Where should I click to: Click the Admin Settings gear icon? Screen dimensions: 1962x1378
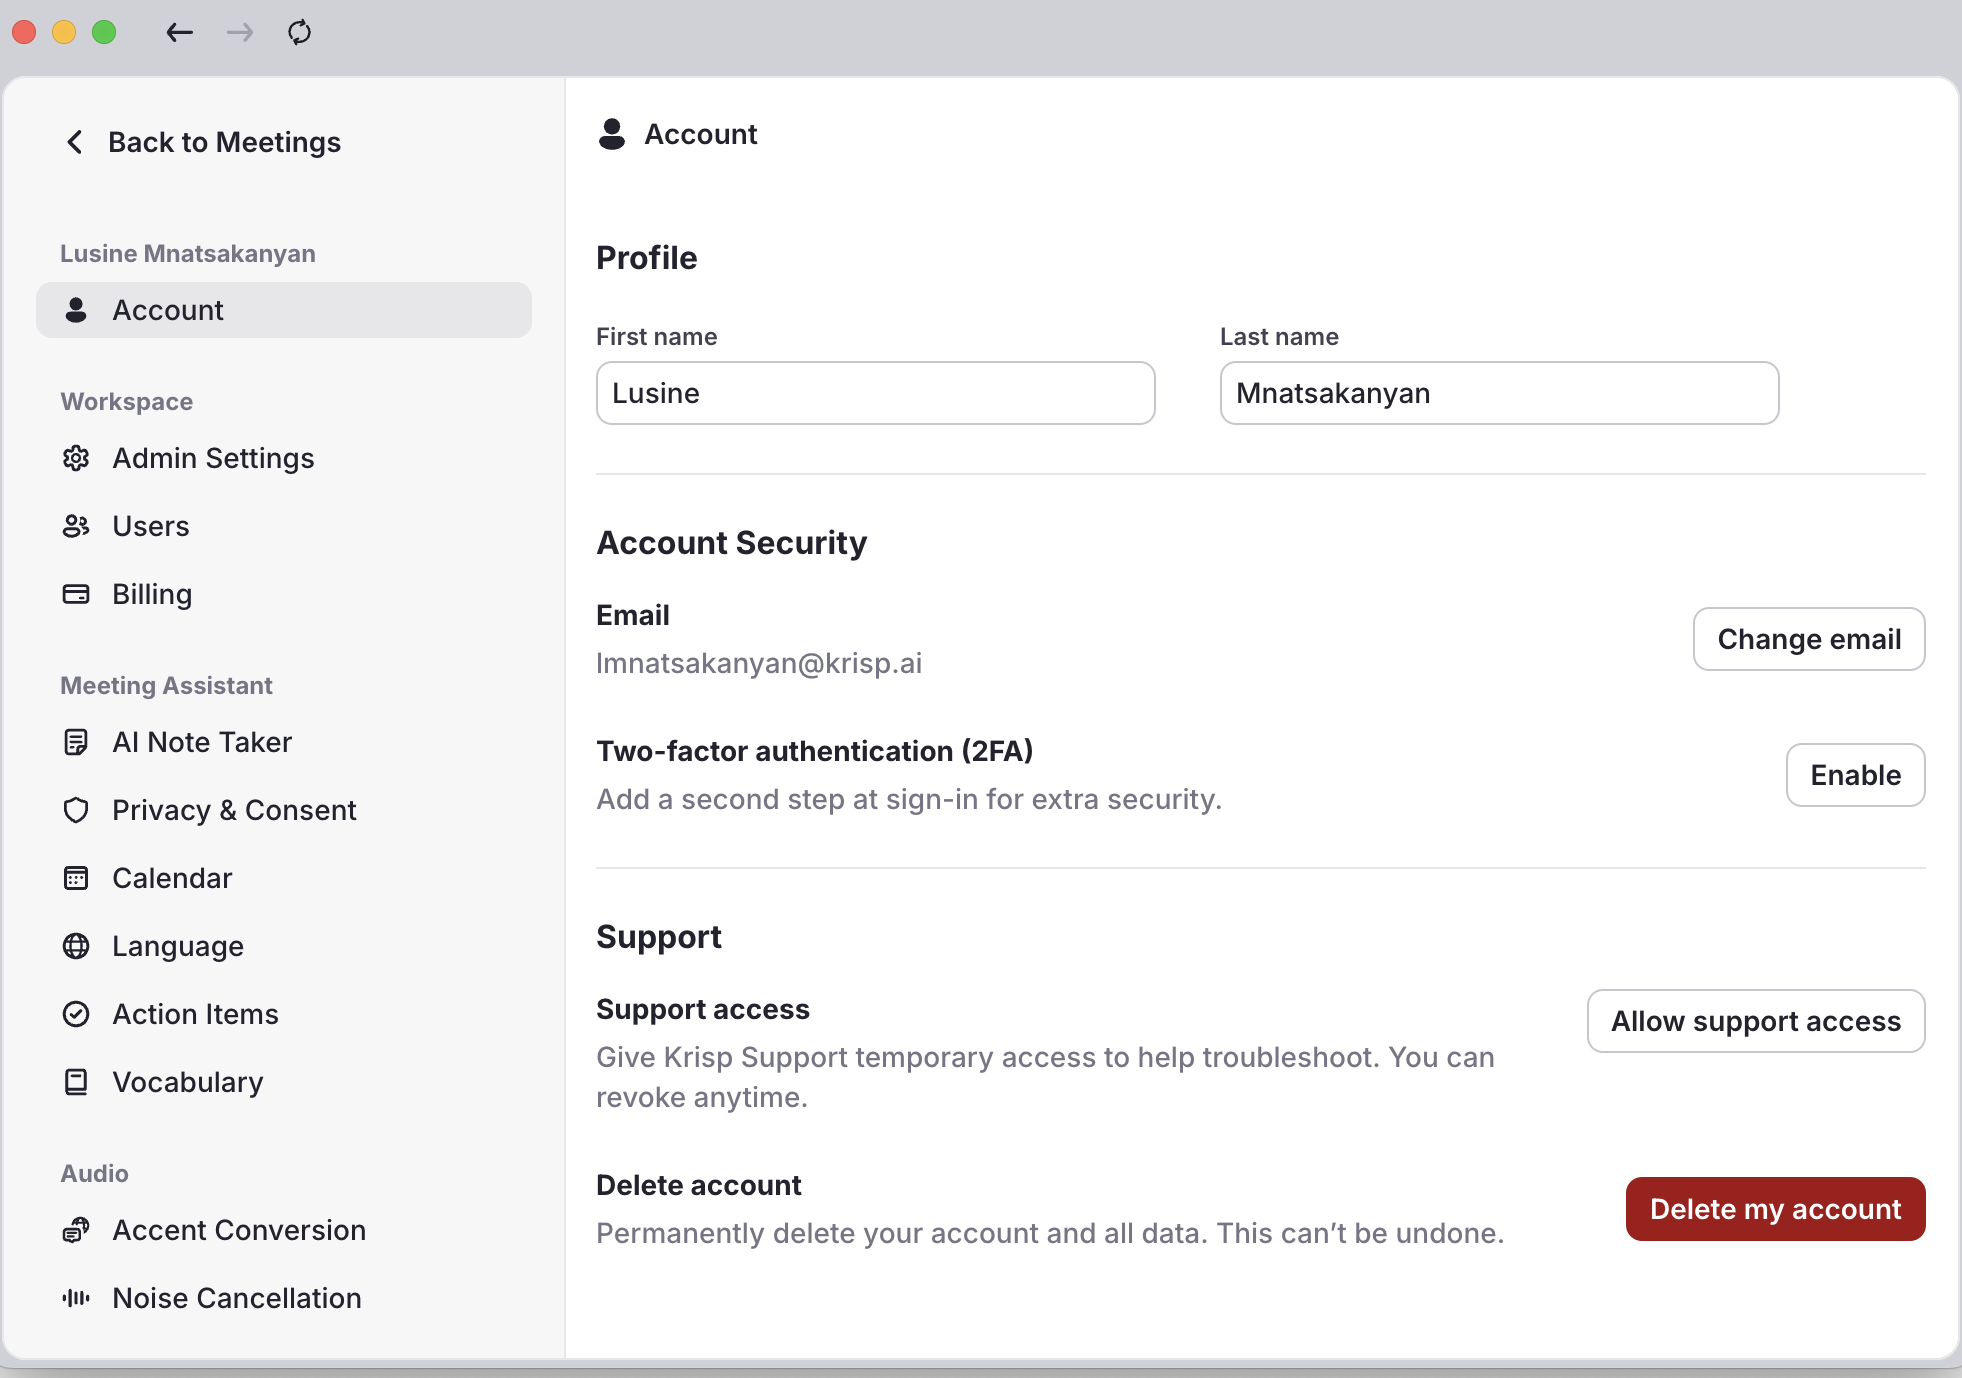(x=76, y=458)
